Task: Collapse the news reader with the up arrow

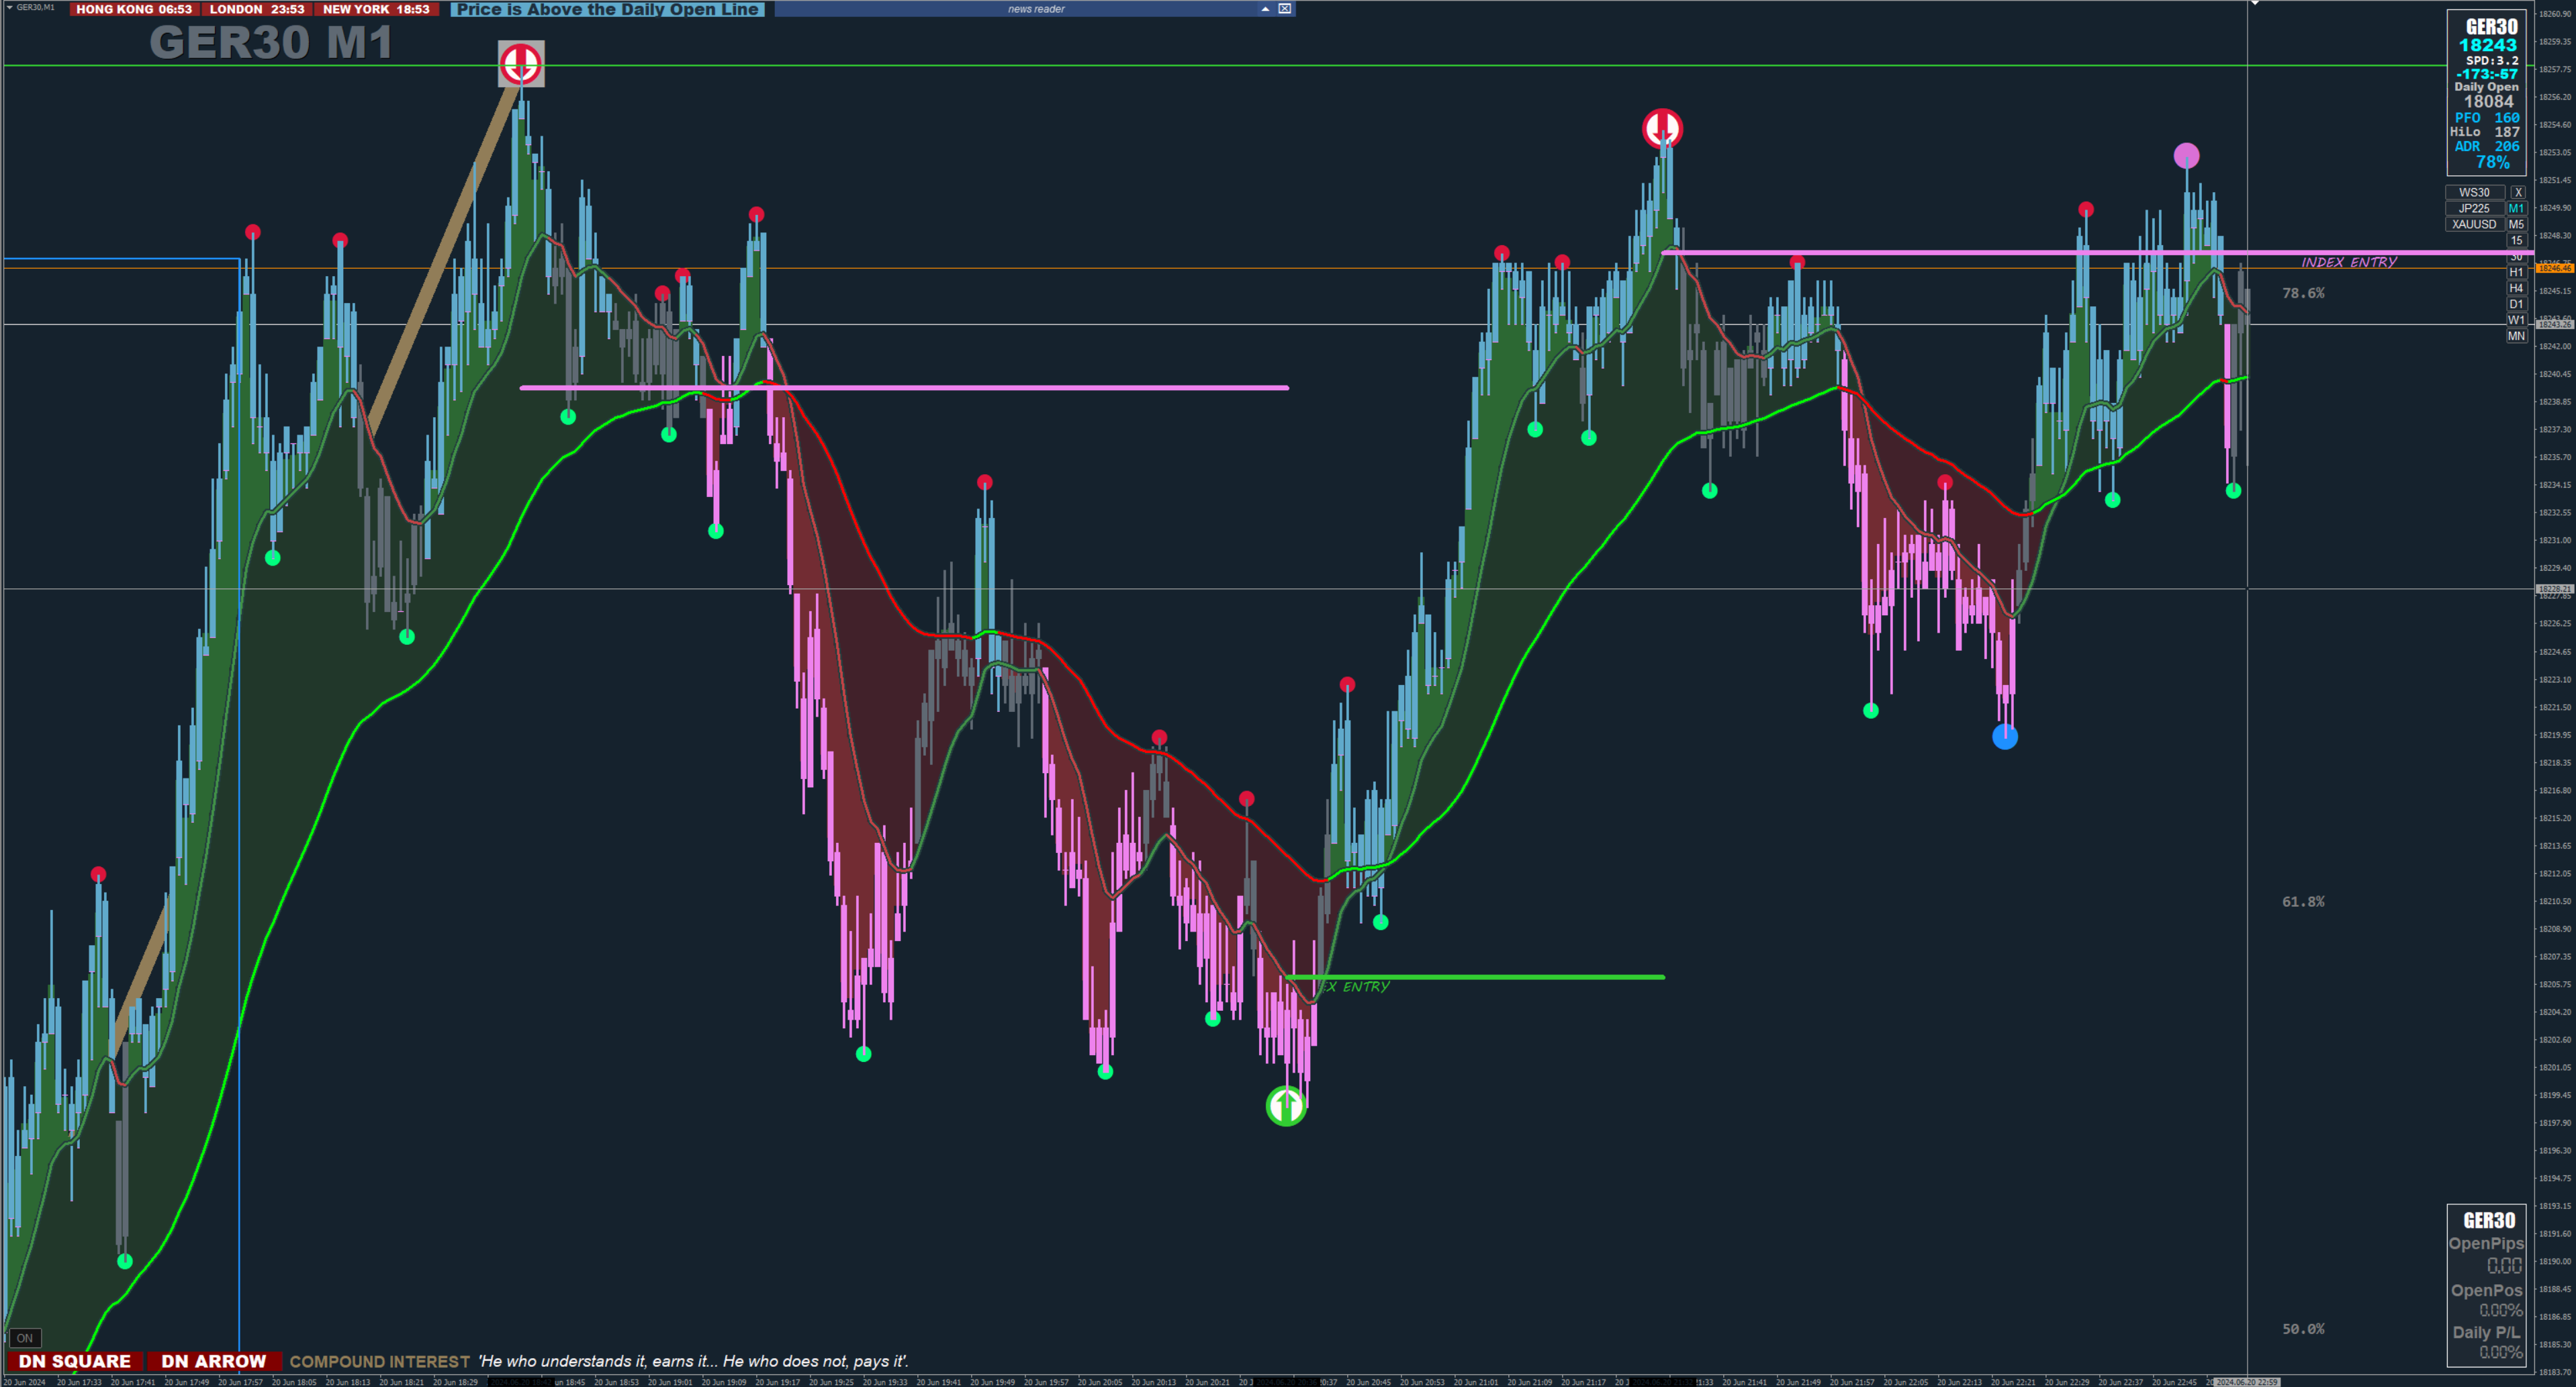Action: click(x=1265, y=9)
